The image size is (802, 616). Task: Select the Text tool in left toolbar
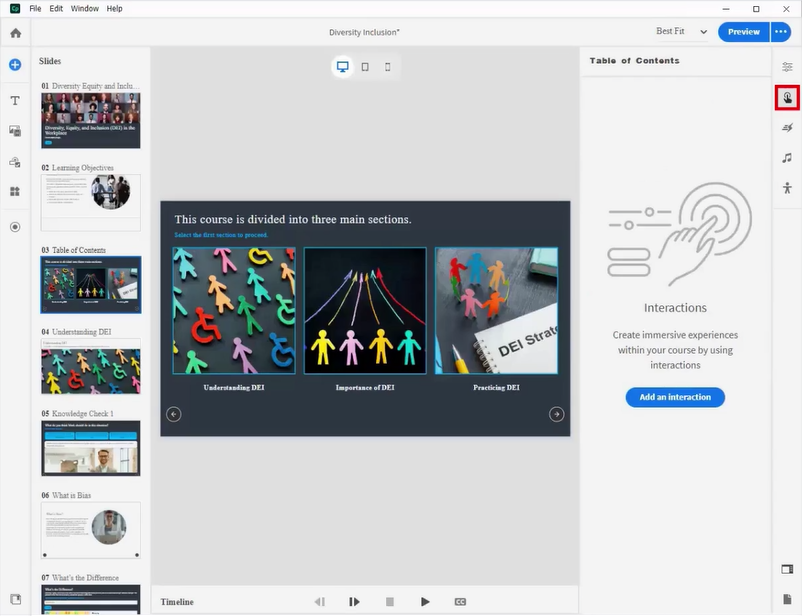click(x=15, y=101)
